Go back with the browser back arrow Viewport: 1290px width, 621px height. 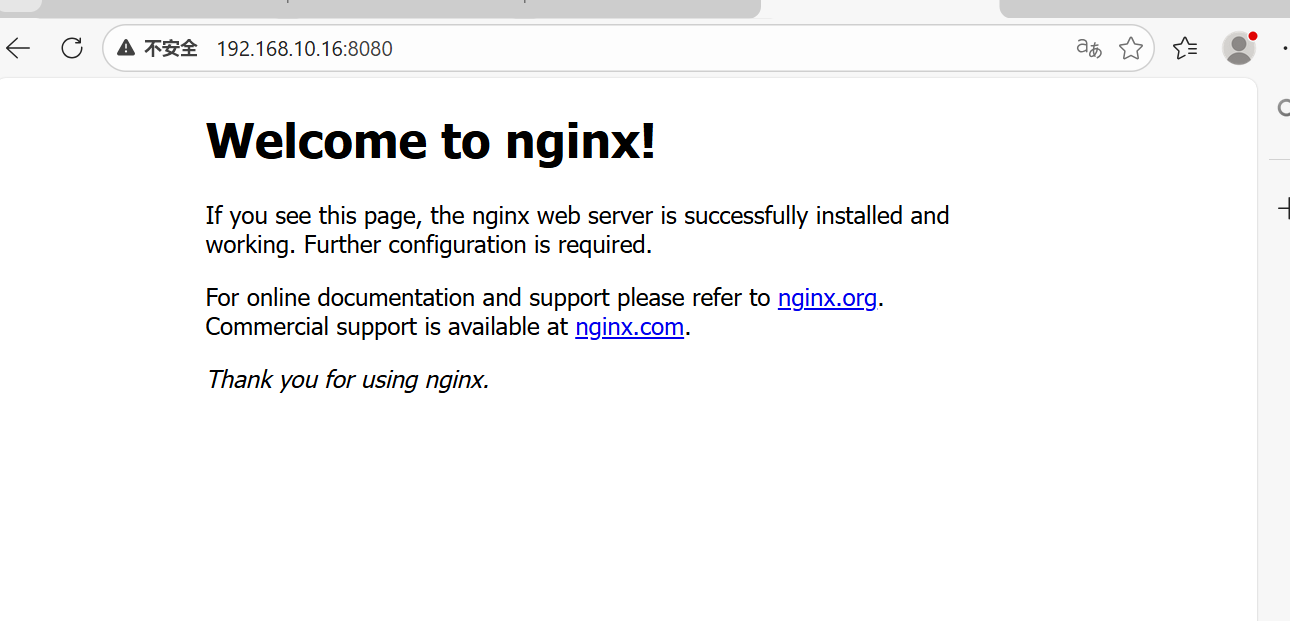(18, 48)
